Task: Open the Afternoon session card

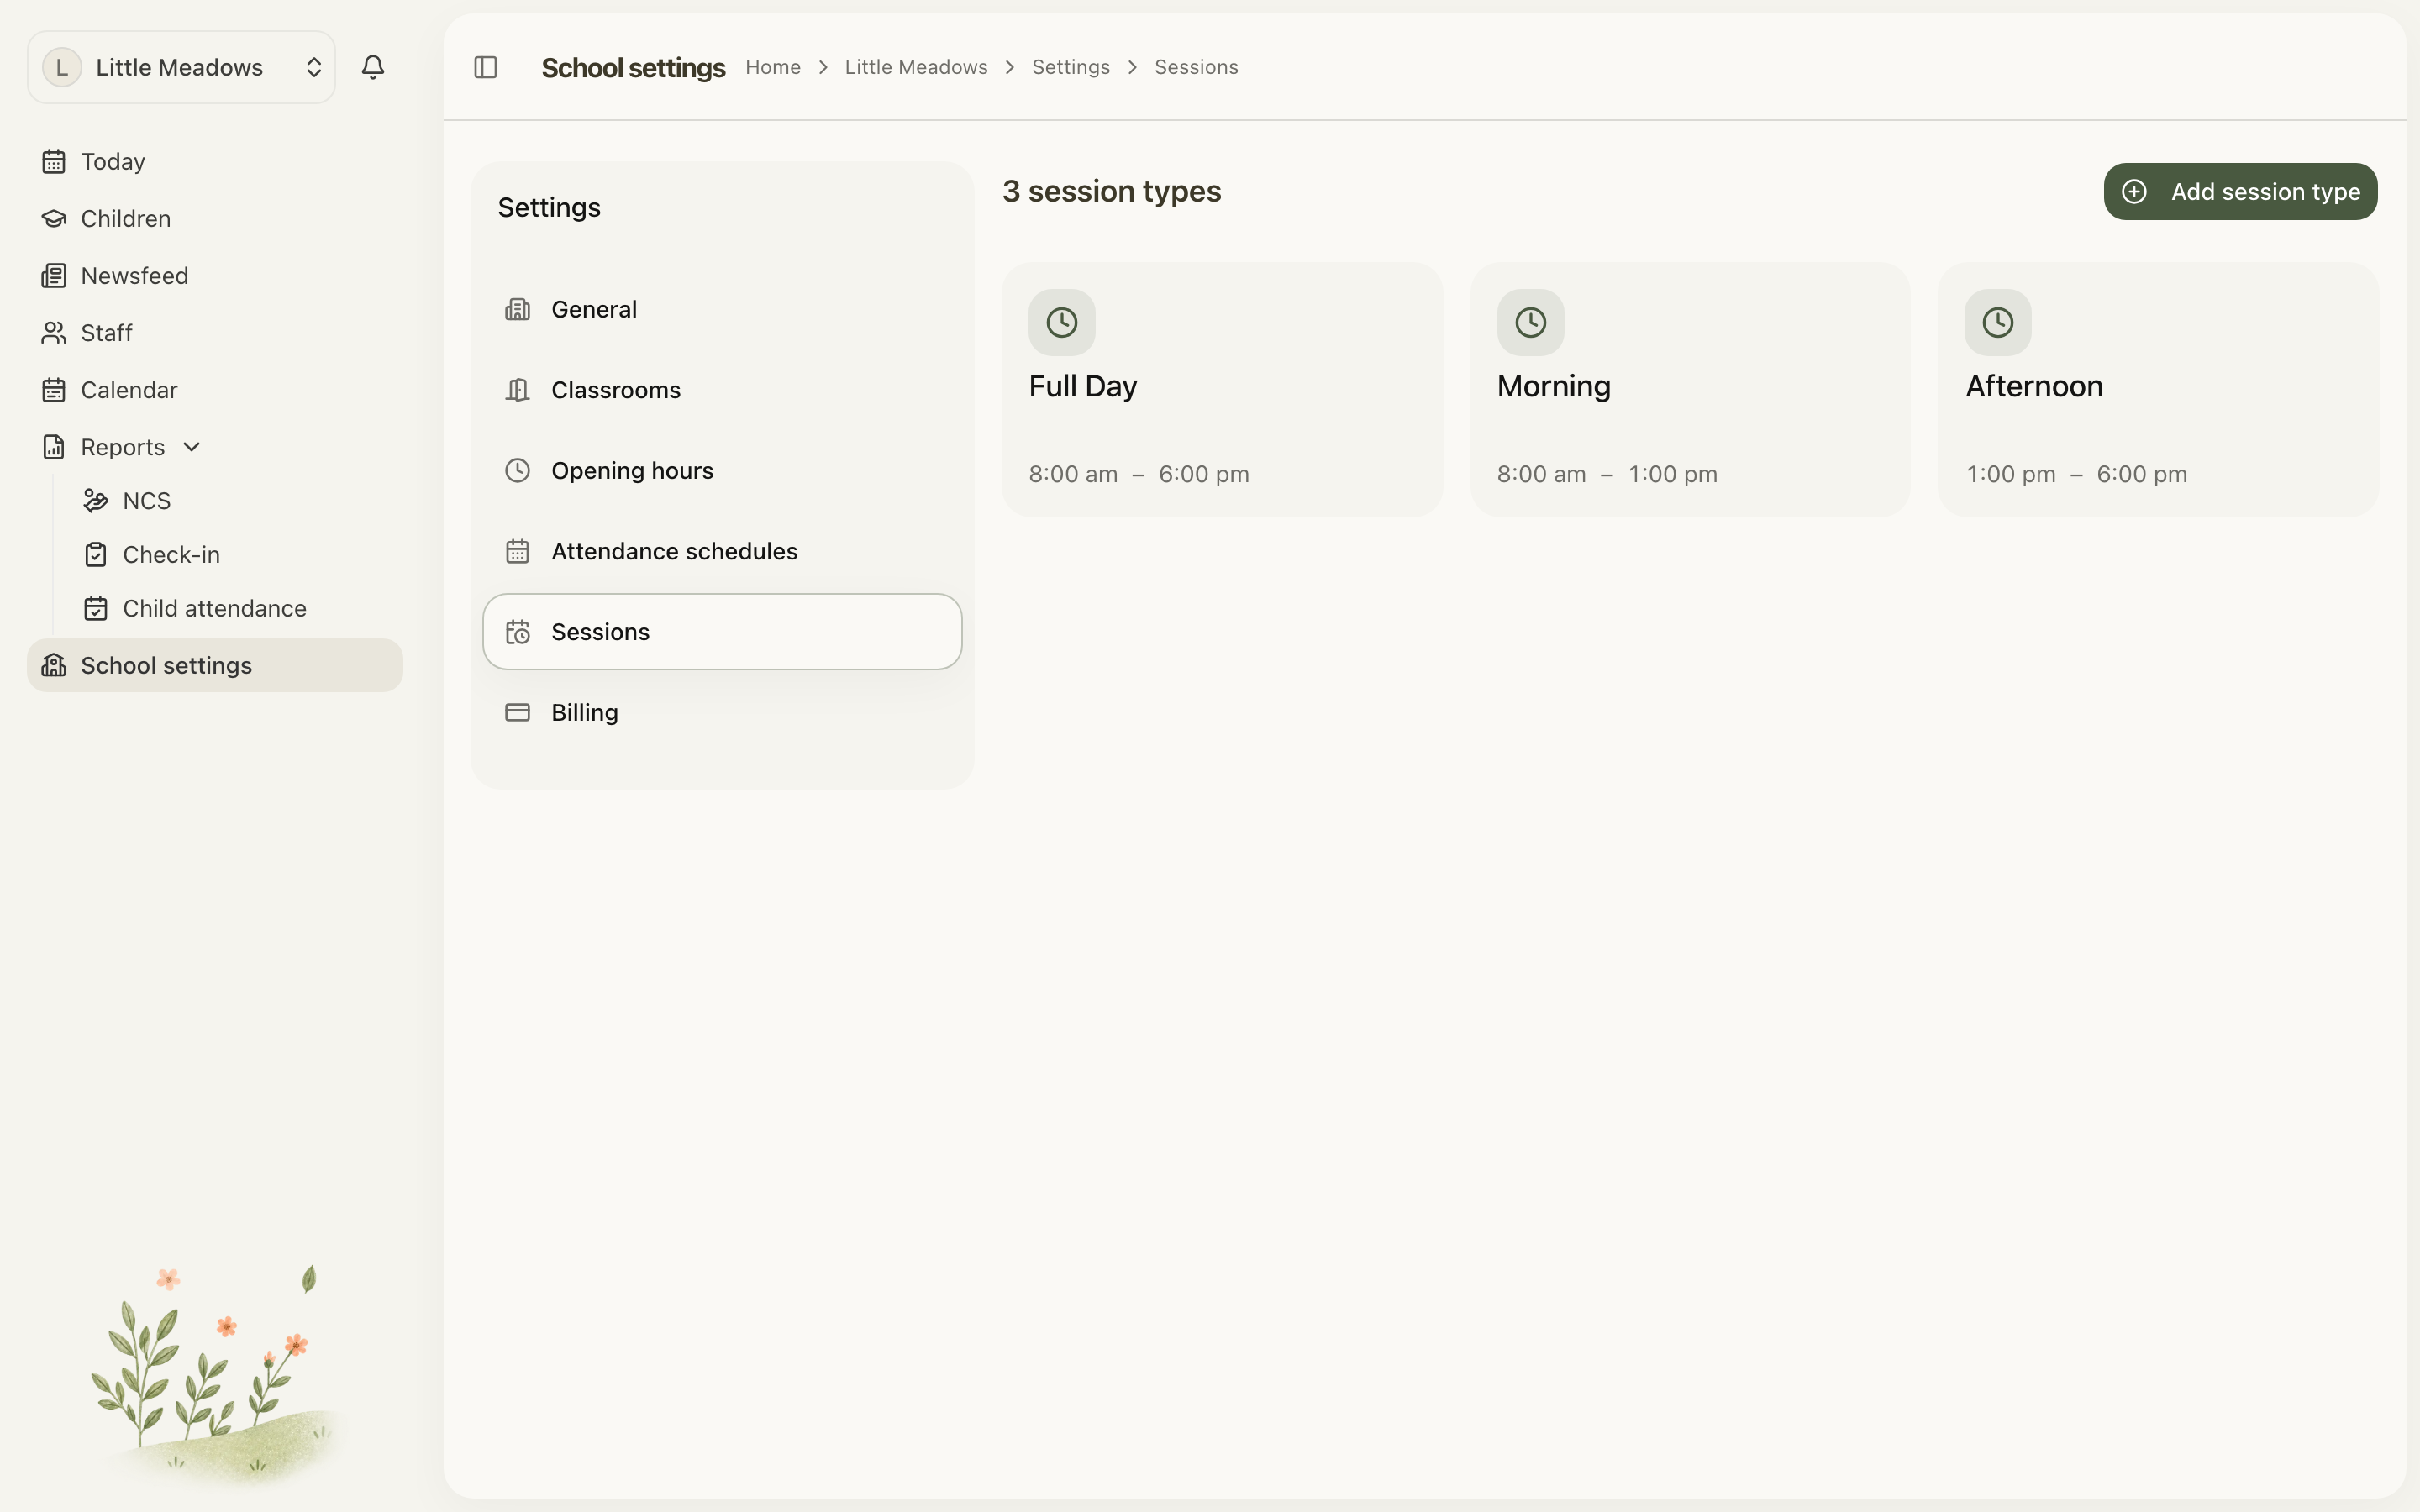Action: [2158, 389]
